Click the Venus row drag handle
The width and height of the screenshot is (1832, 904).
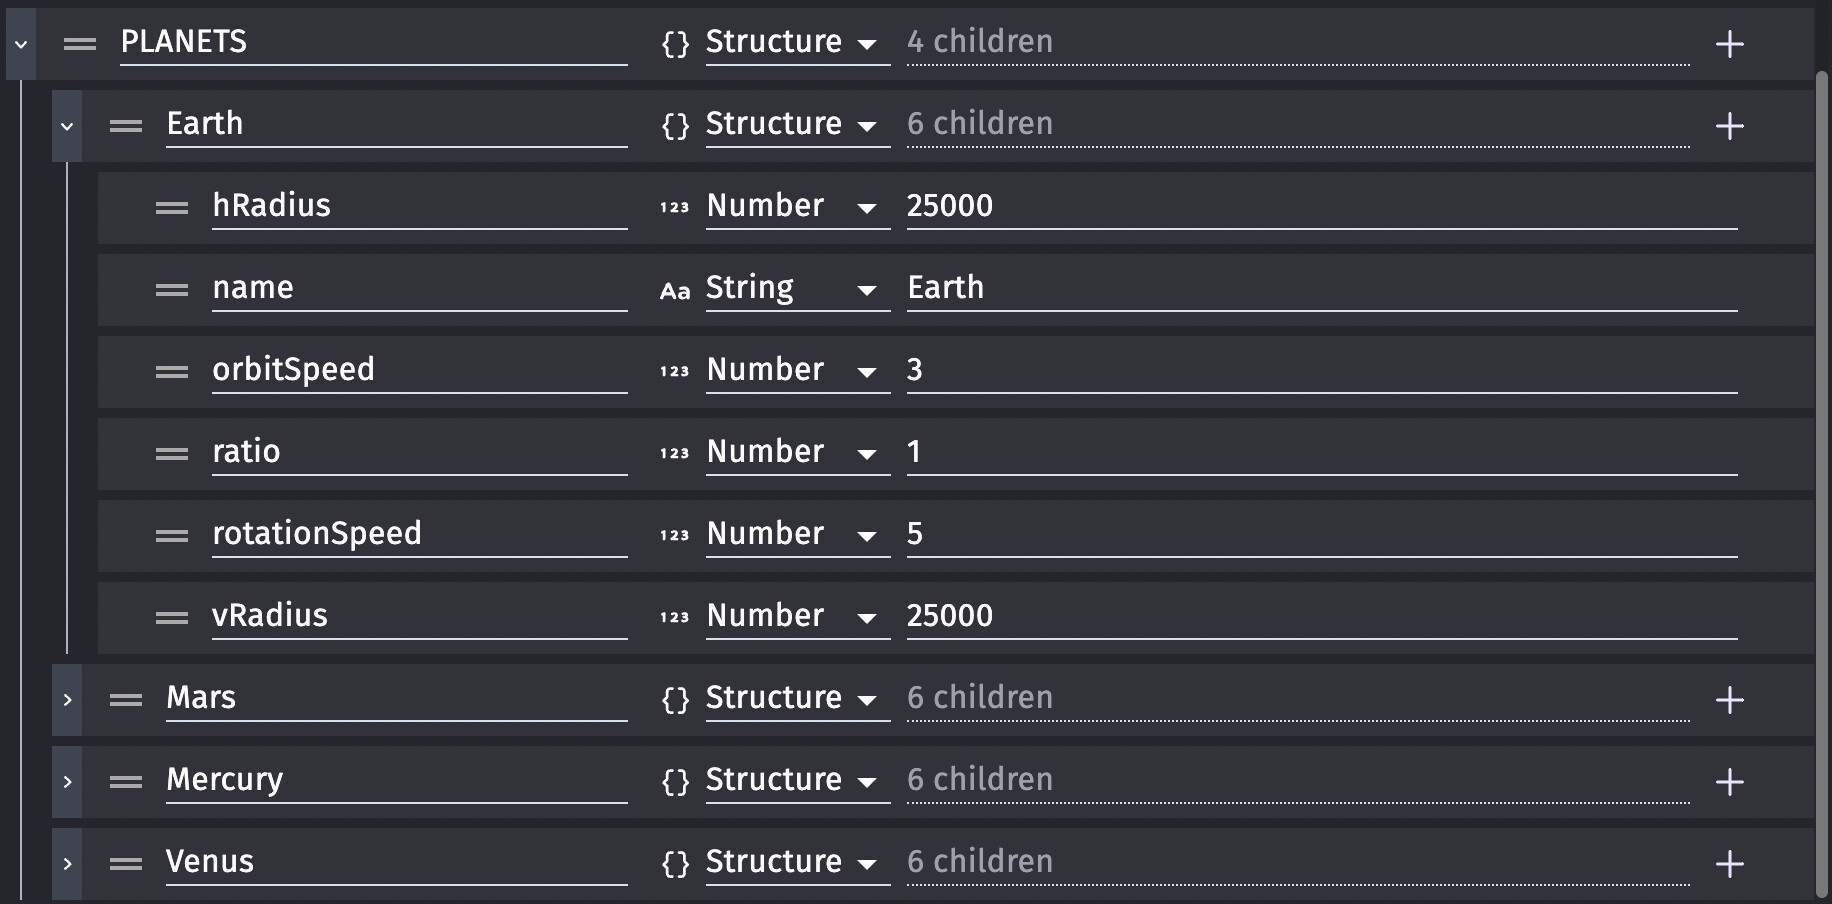point(126,864)
